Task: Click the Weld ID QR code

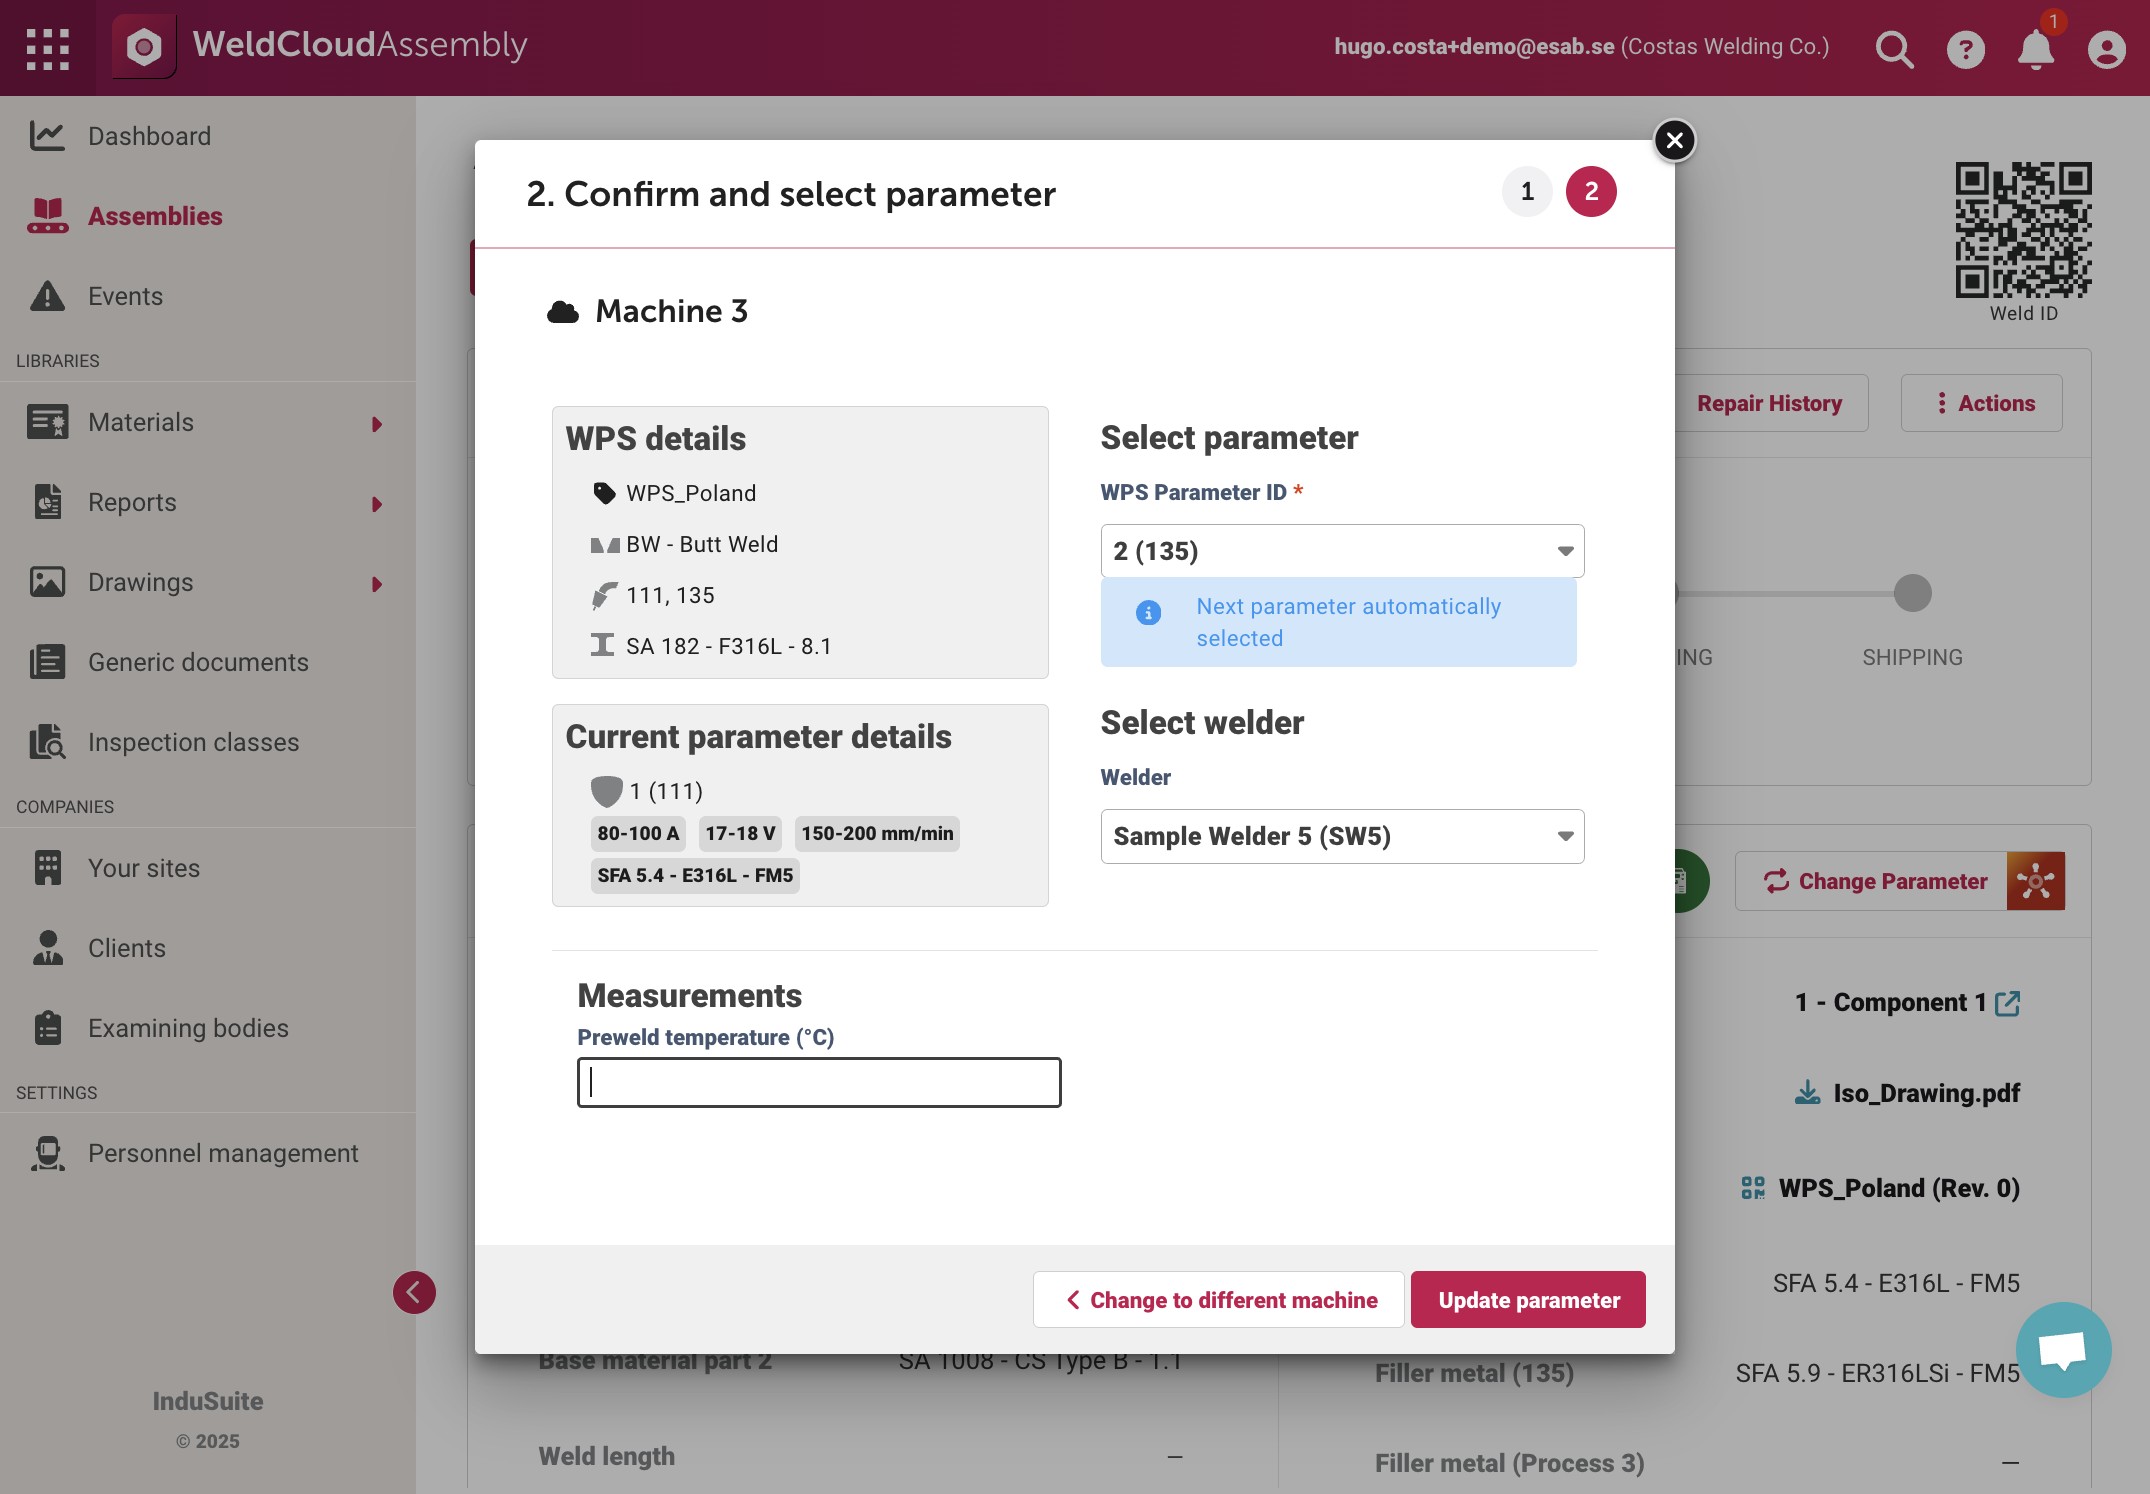Action: point(2023,230)
